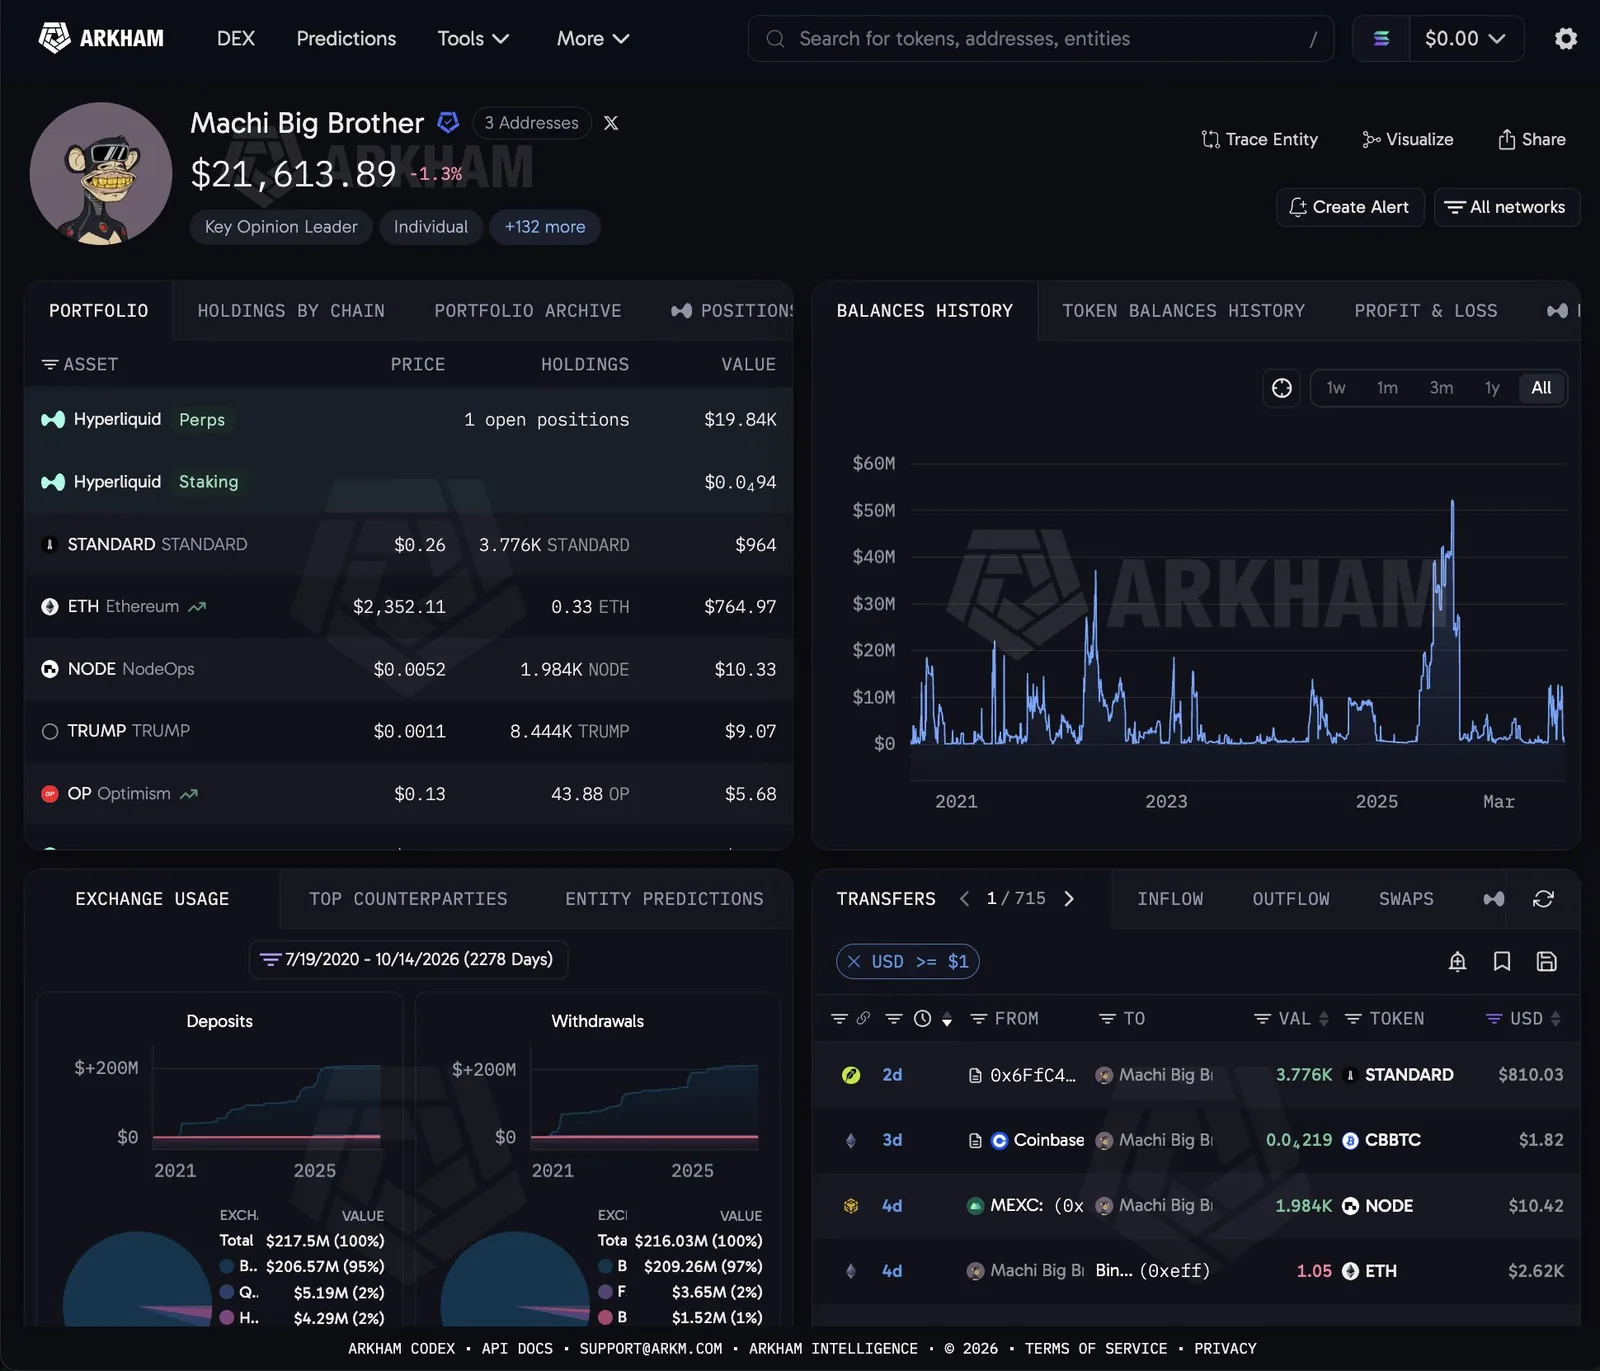Open the X (Twitter) profile icon
1600x1371 pixels.
(611, 123)
